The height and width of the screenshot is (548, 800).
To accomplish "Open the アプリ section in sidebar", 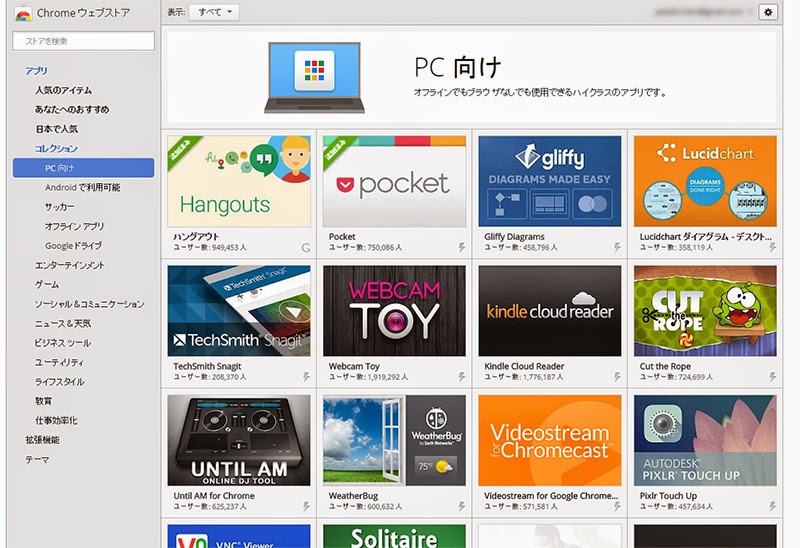I will 36,71.
